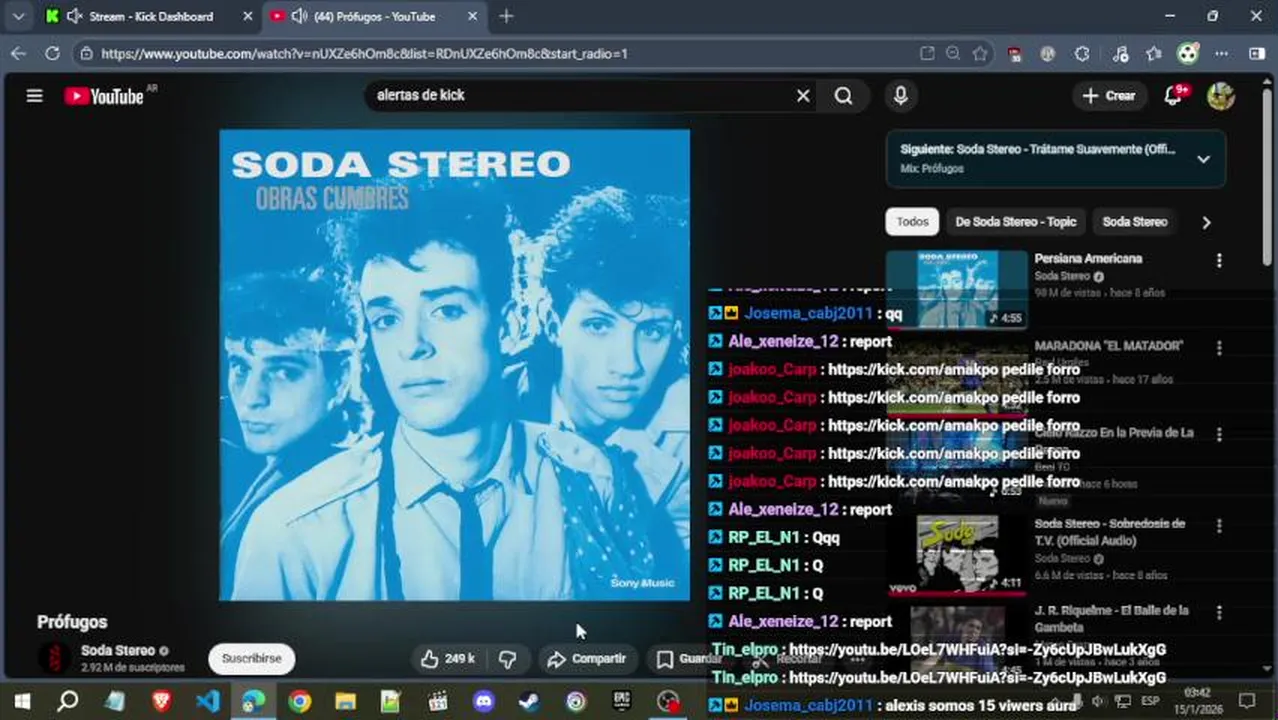
Task: Open options for El Baile de la Gambeta
Action: coord(1218,613)
